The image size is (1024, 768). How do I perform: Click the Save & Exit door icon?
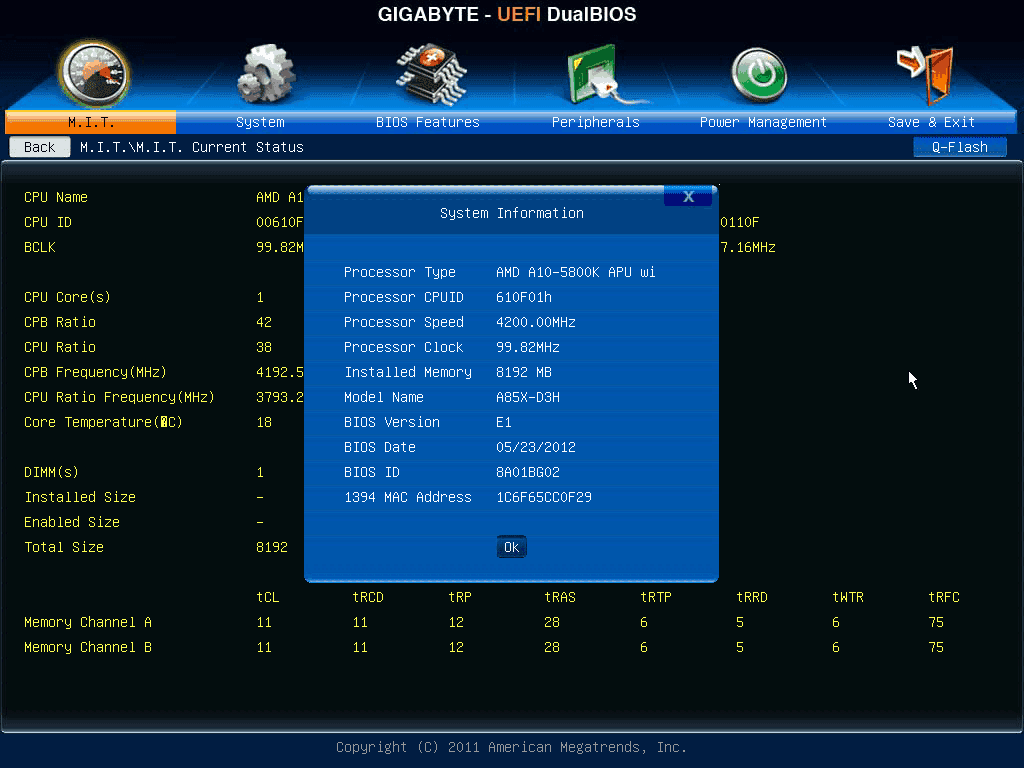(x=925, y=75)
